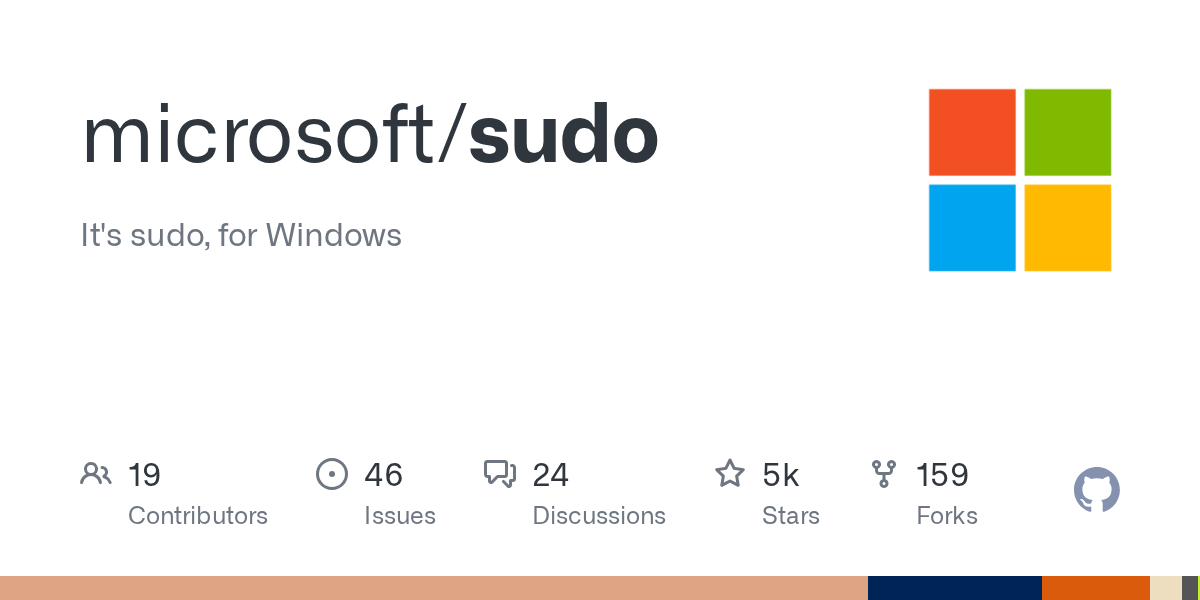Open the Discussions label
1200x600 pixels.
click(x=599, y=516)
